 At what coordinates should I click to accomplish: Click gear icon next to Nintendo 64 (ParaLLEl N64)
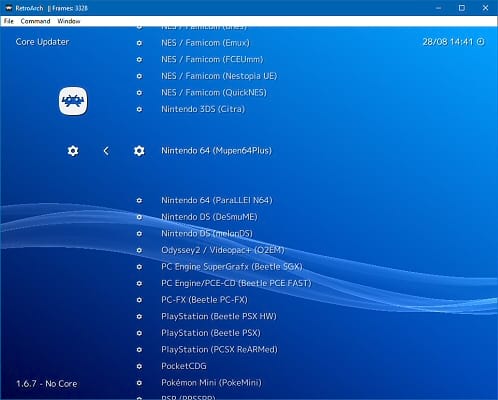[x=139, y=200]
